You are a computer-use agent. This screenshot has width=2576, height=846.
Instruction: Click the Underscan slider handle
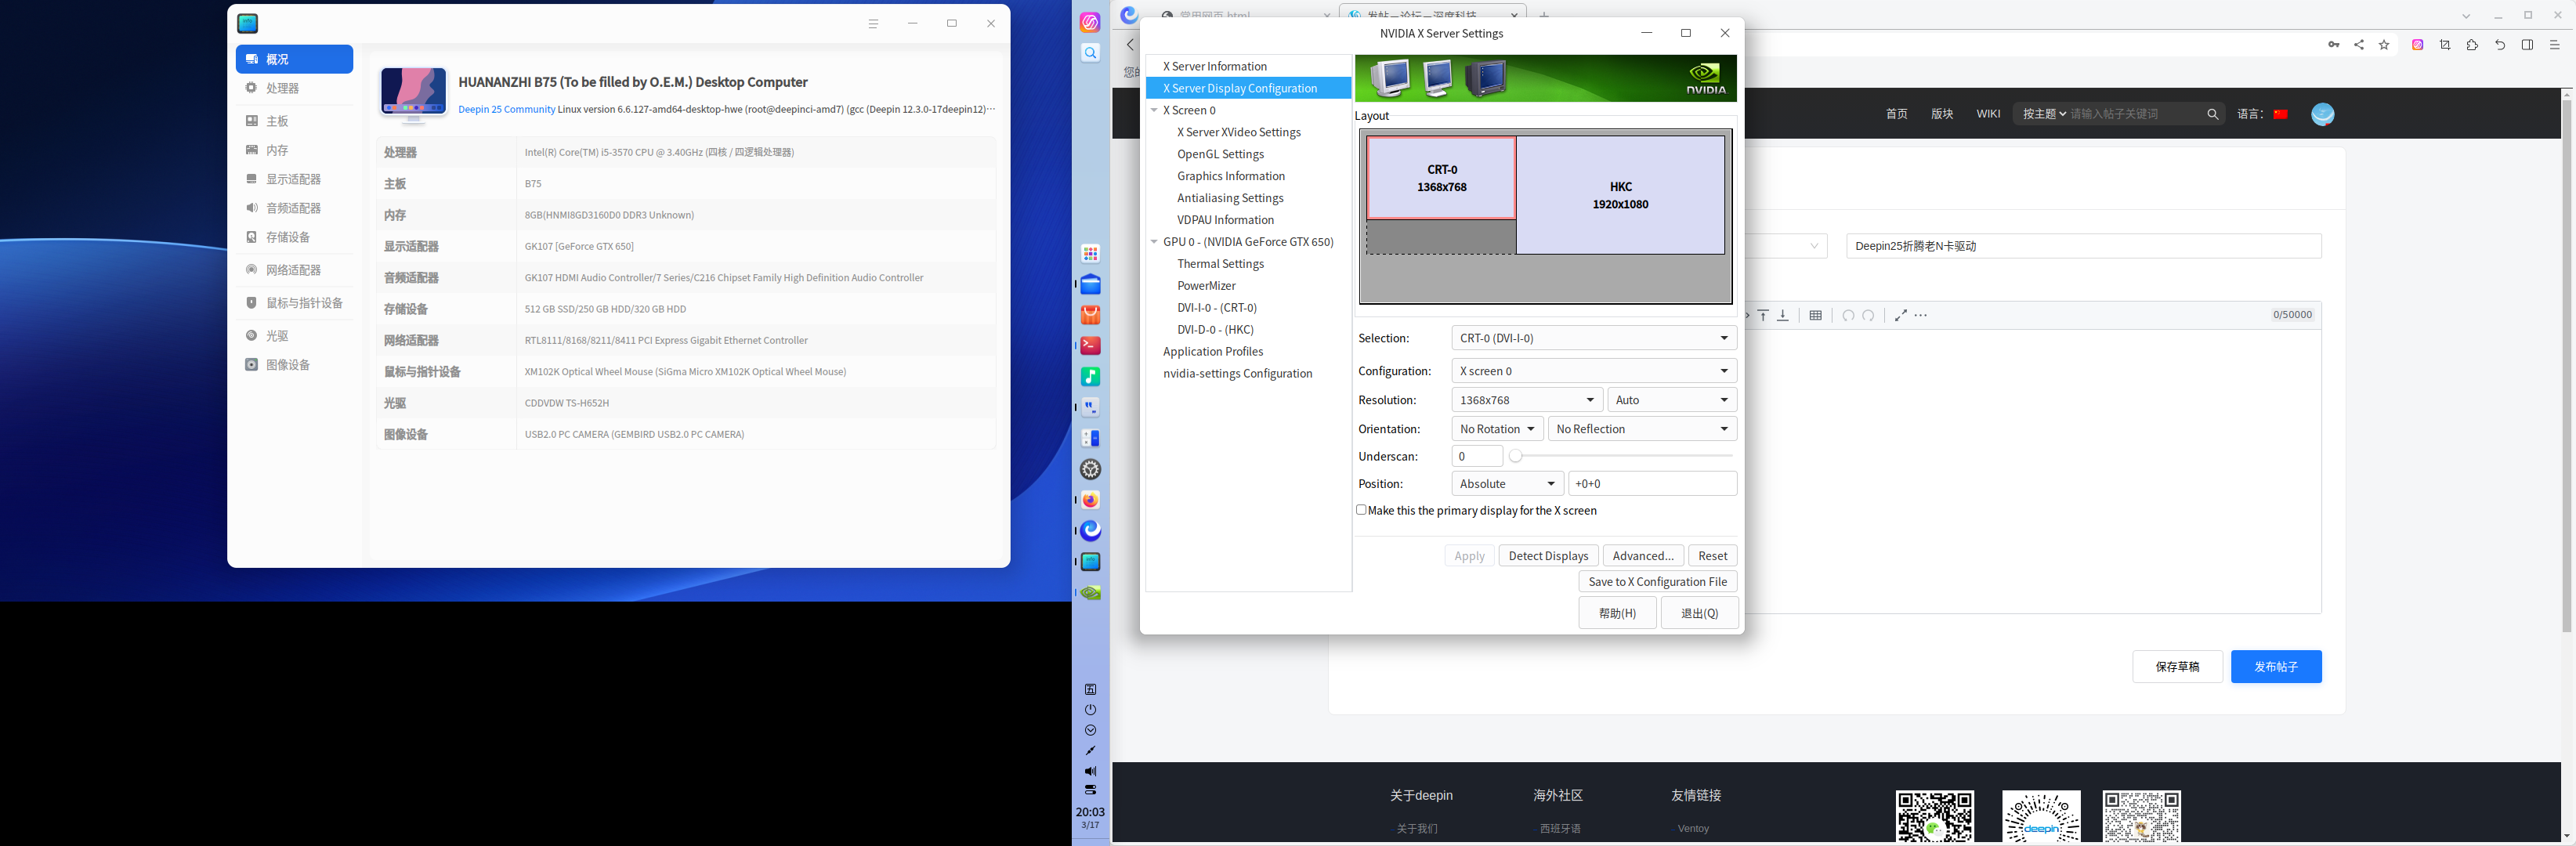coord(1516,456)
